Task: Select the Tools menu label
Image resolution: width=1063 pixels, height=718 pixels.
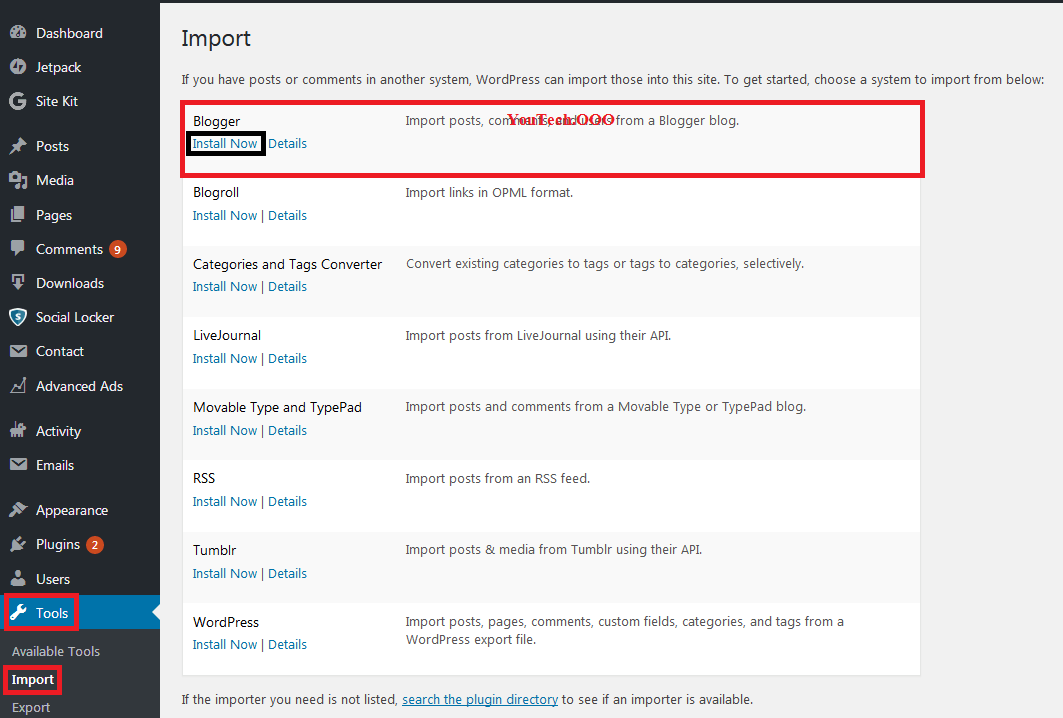Action: pos(52,613)
